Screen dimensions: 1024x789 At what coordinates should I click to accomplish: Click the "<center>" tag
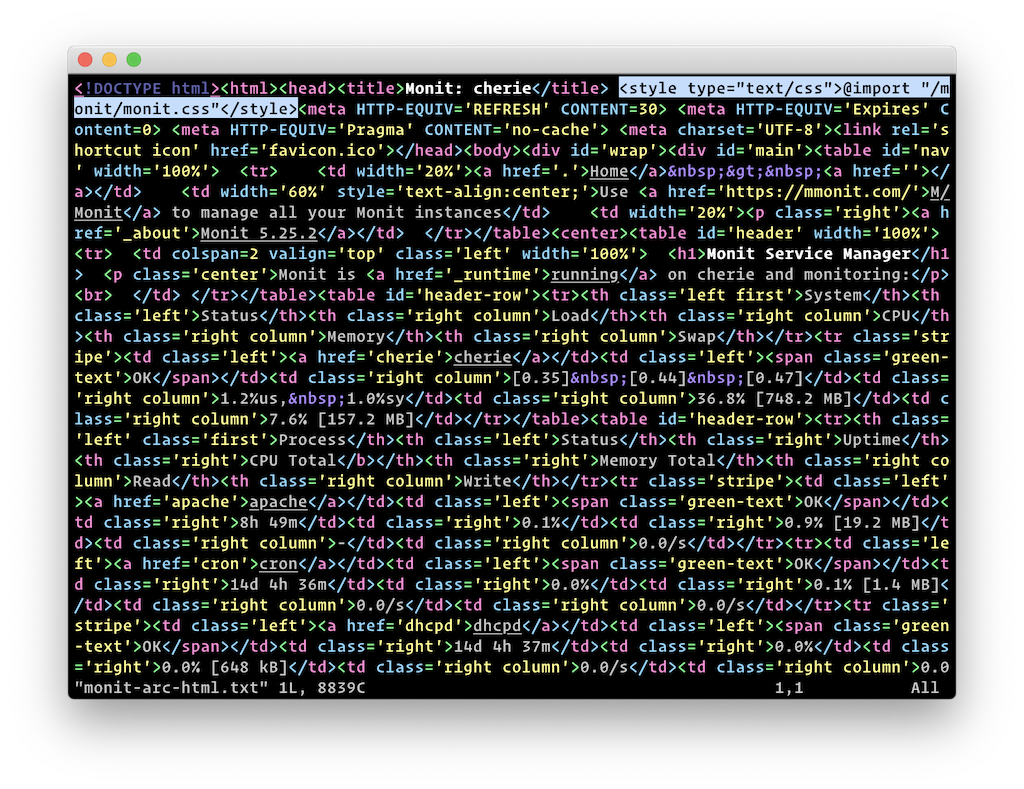pos(590,234)
